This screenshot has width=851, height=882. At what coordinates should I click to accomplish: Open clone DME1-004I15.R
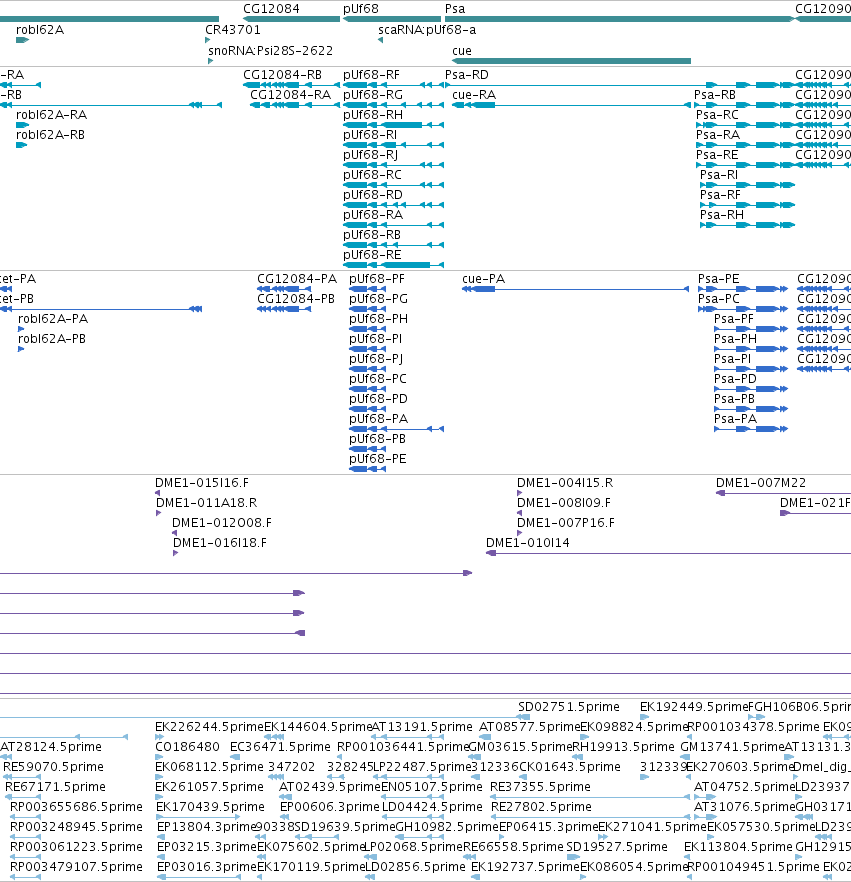coord(565,483)
